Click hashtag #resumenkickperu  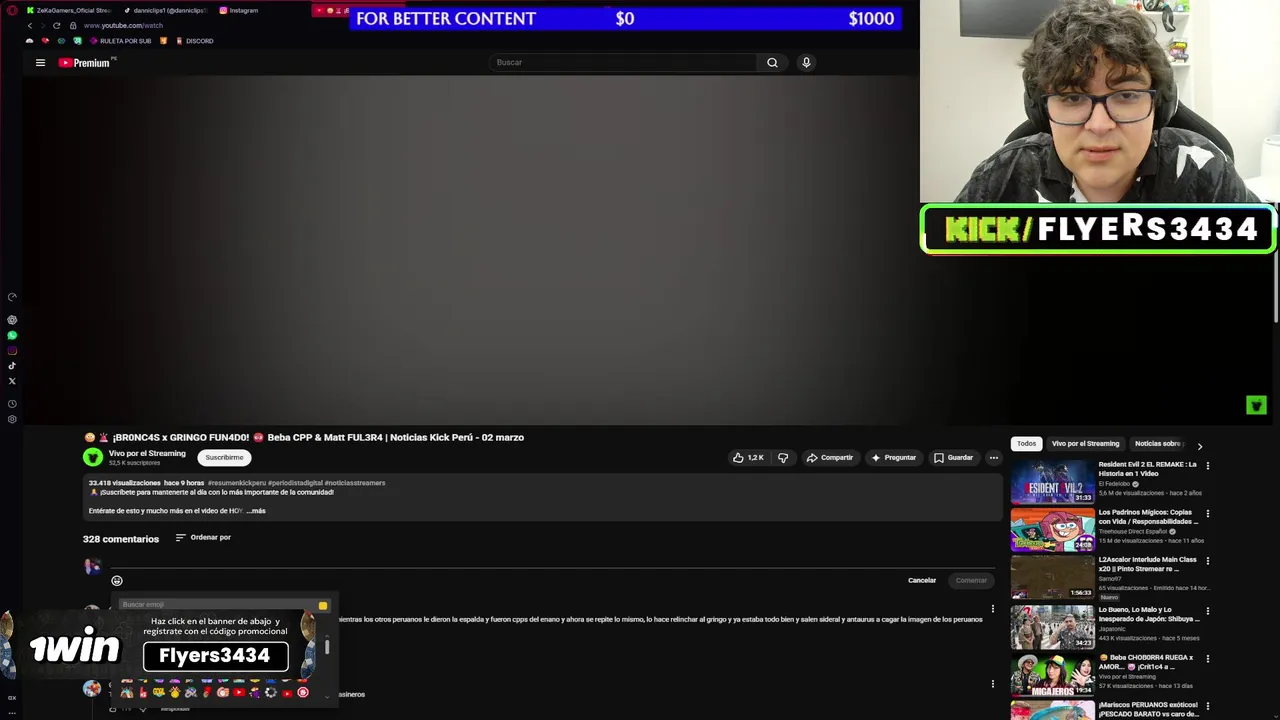(x=236, y=483)
